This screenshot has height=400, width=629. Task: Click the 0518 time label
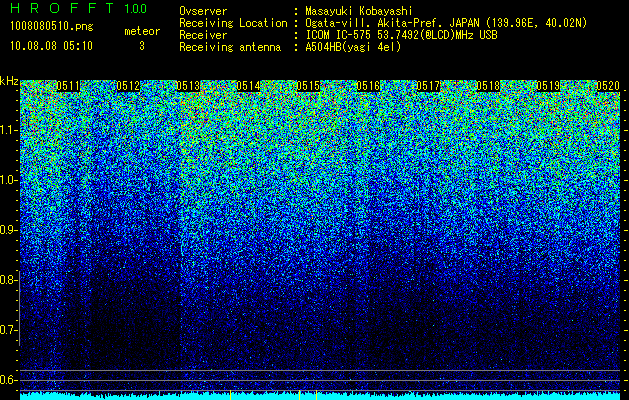[x=488, y=86]
